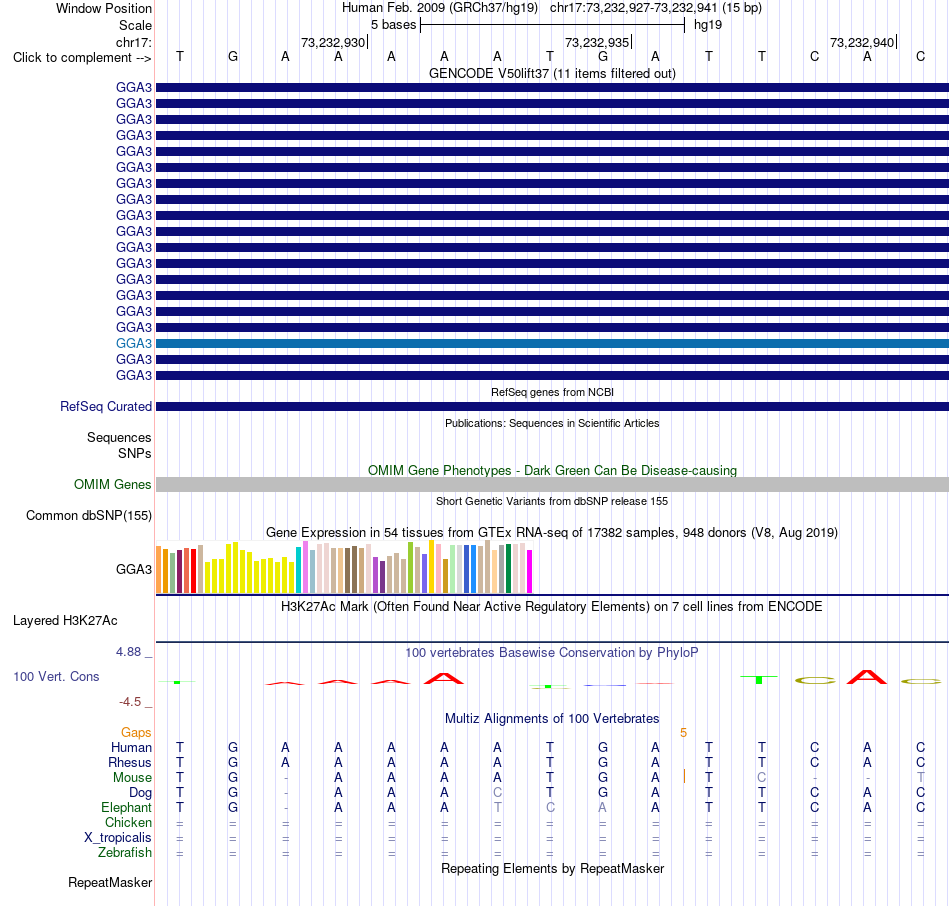Click the Chicken alignment row label
Screen dimensions: 950x906
[x=128, y=822]
